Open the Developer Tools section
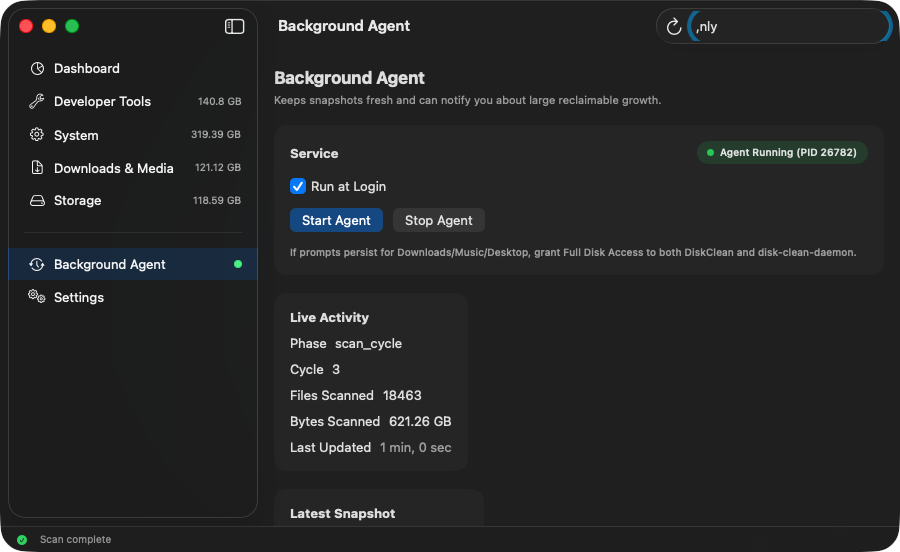The image size is (900, 552). coord(133,101)
